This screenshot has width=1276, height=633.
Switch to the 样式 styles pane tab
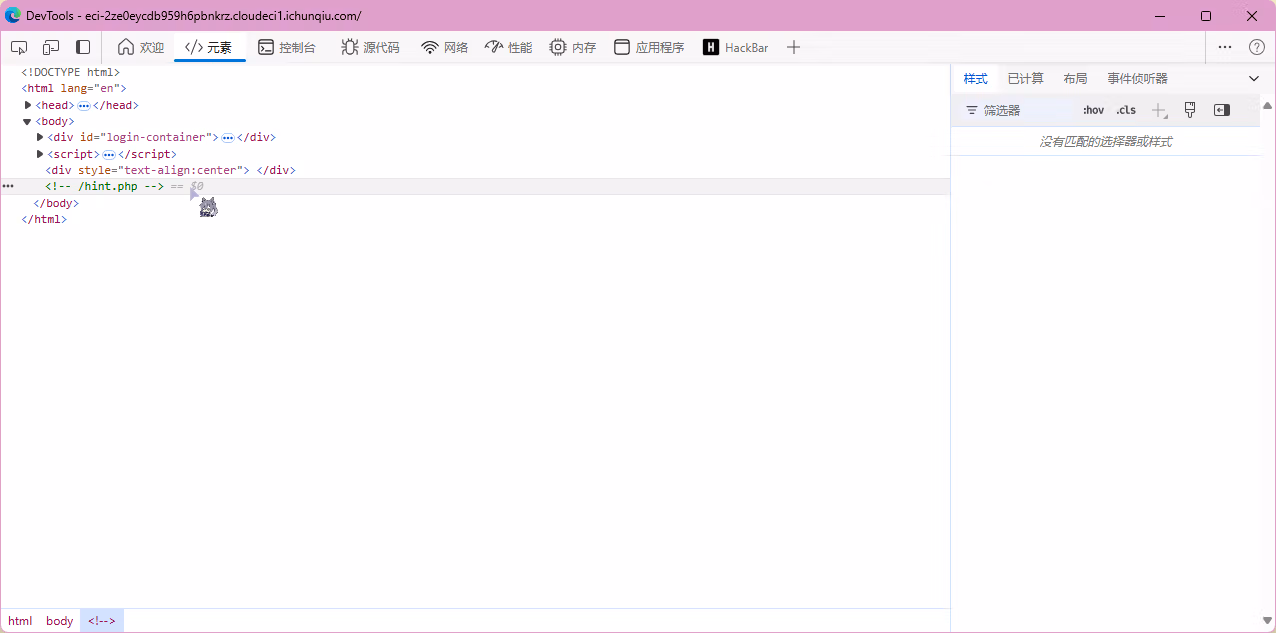tap(975, 79)
